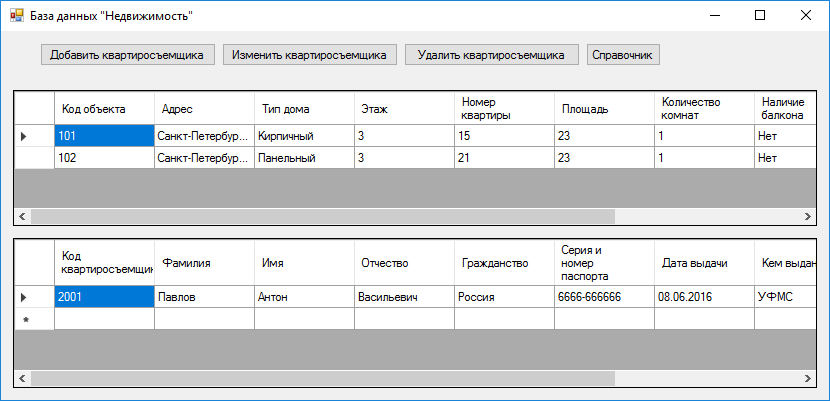This screenshot has height=401, width=830.
Task: Click the Гражданство column header
Action: [504, 263]
